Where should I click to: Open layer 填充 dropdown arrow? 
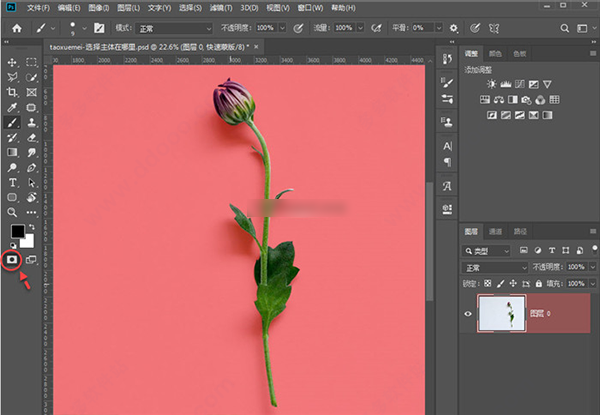593,283
